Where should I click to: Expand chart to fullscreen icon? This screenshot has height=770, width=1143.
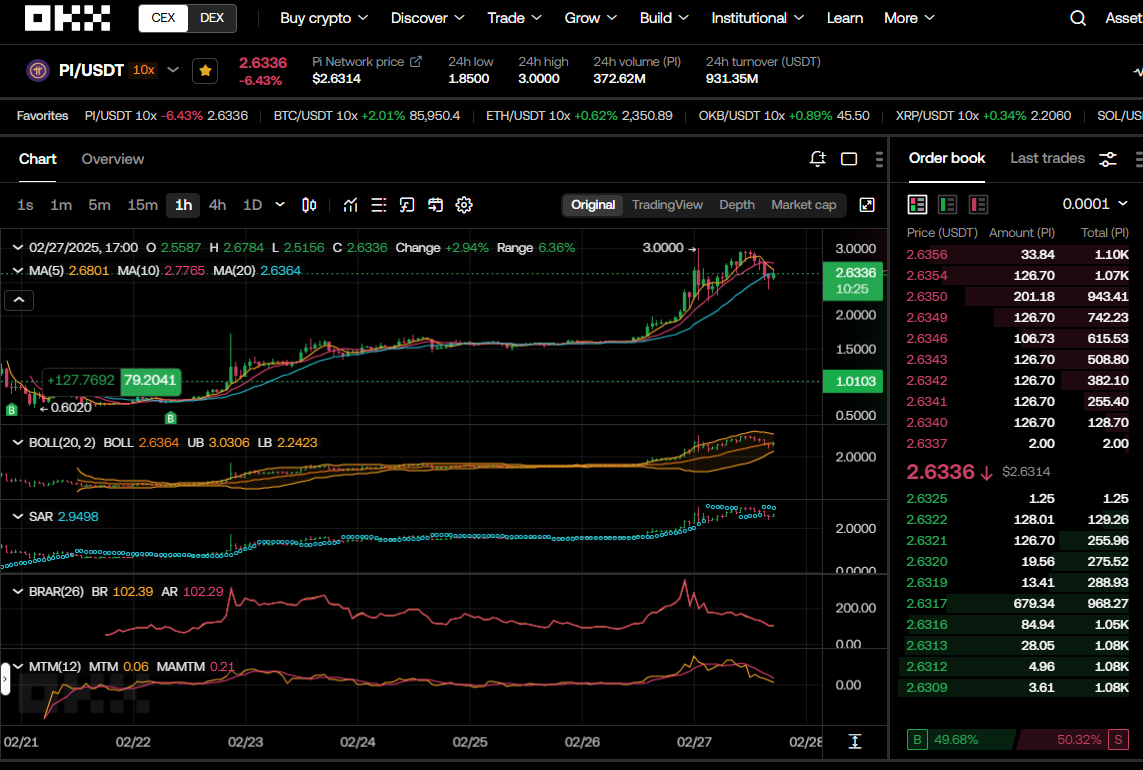point(867,205)
